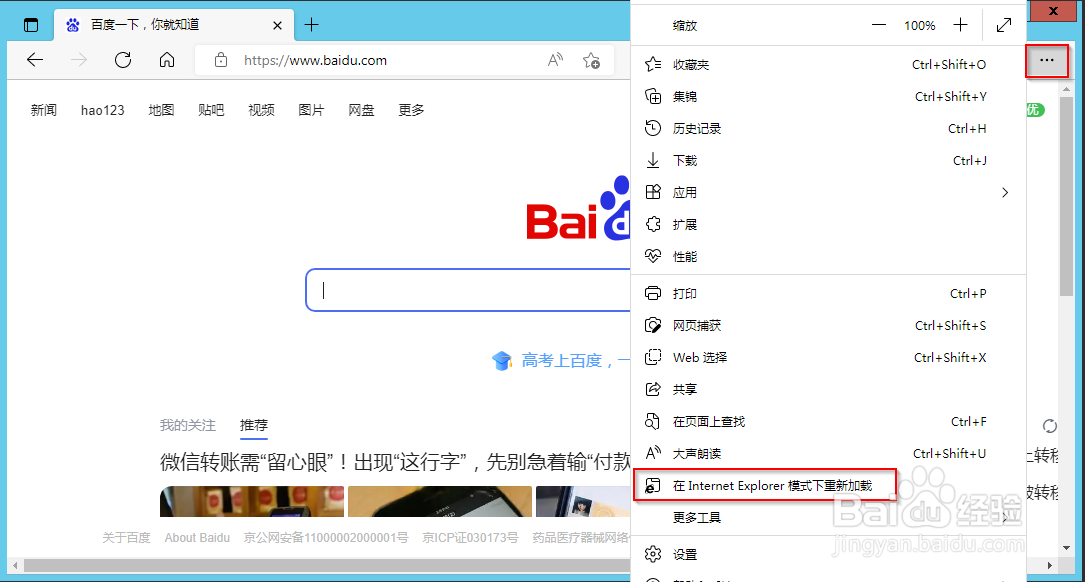Open 关于百度 footer link
The height and width of the screenshot is (582, 1085).
coord(126,538)
